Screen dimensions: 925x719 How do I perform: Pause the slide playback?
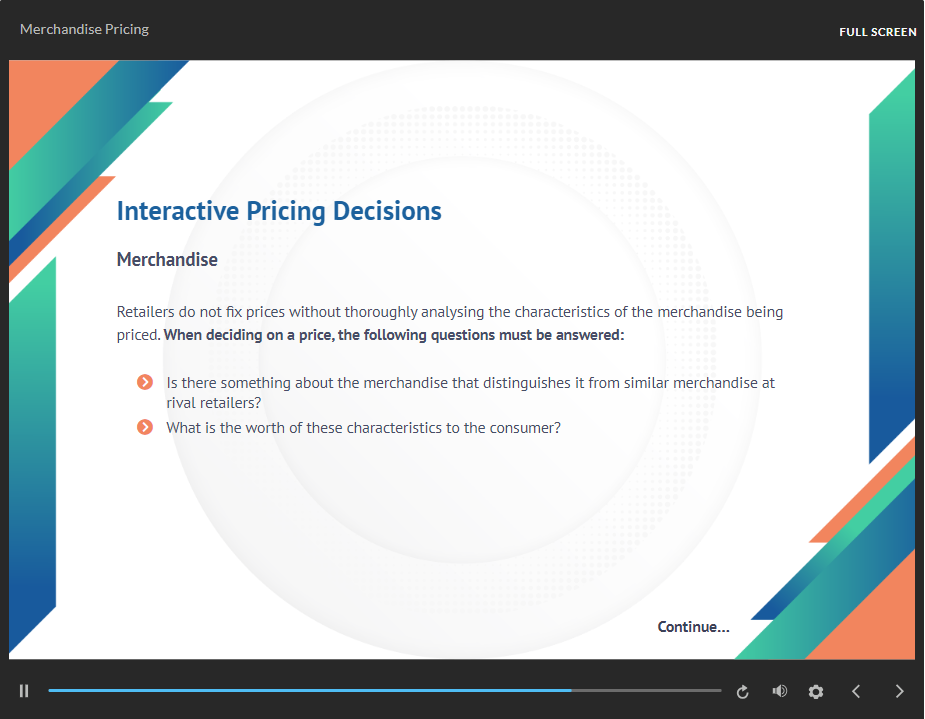24,691
